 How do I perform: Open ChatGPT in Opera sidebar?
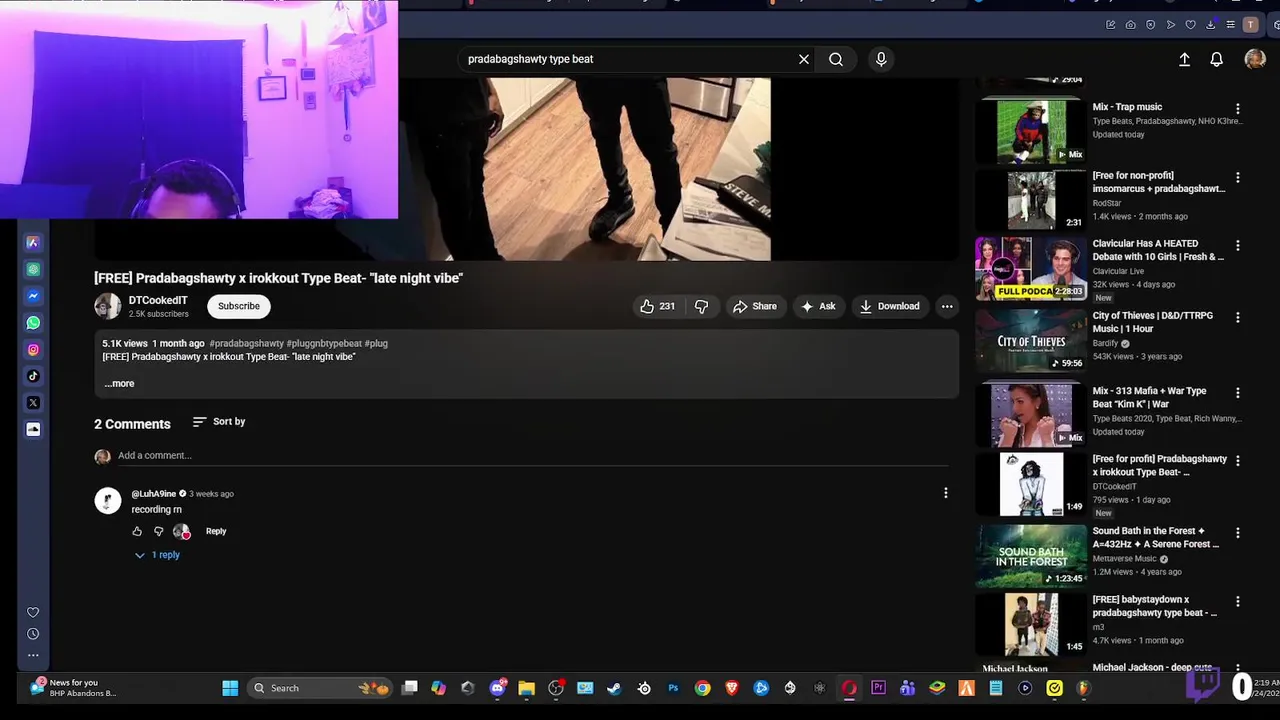pos(33,269)
